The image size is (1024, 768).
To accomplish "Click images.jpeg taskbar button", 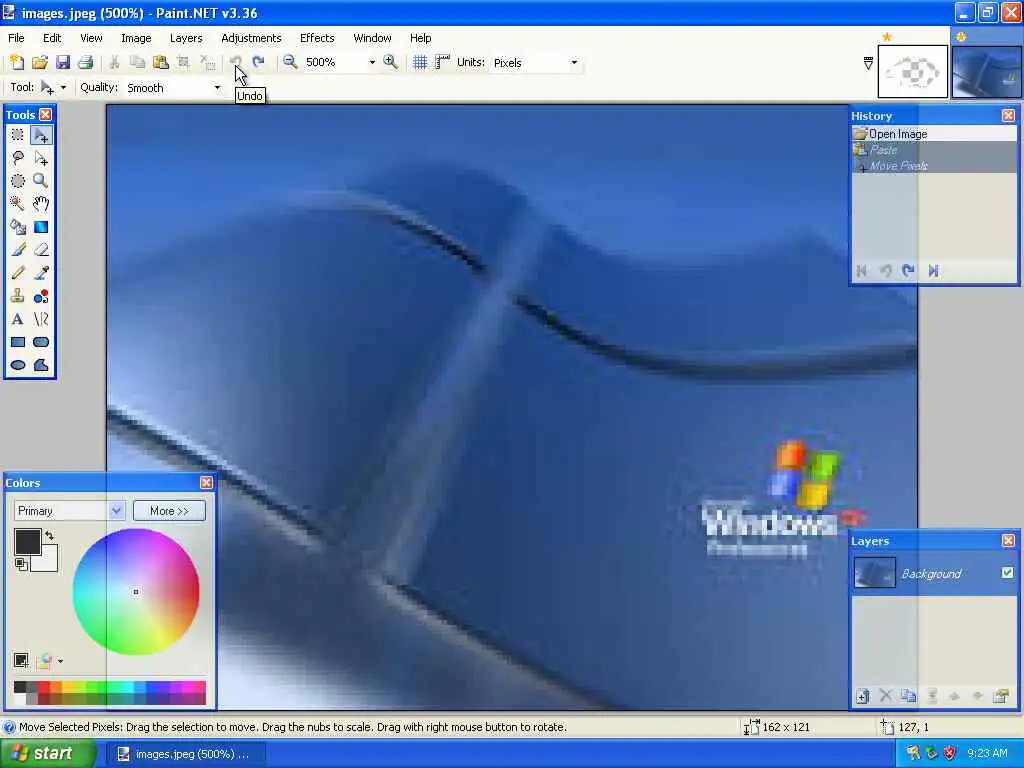I will [x=185, y=754].
